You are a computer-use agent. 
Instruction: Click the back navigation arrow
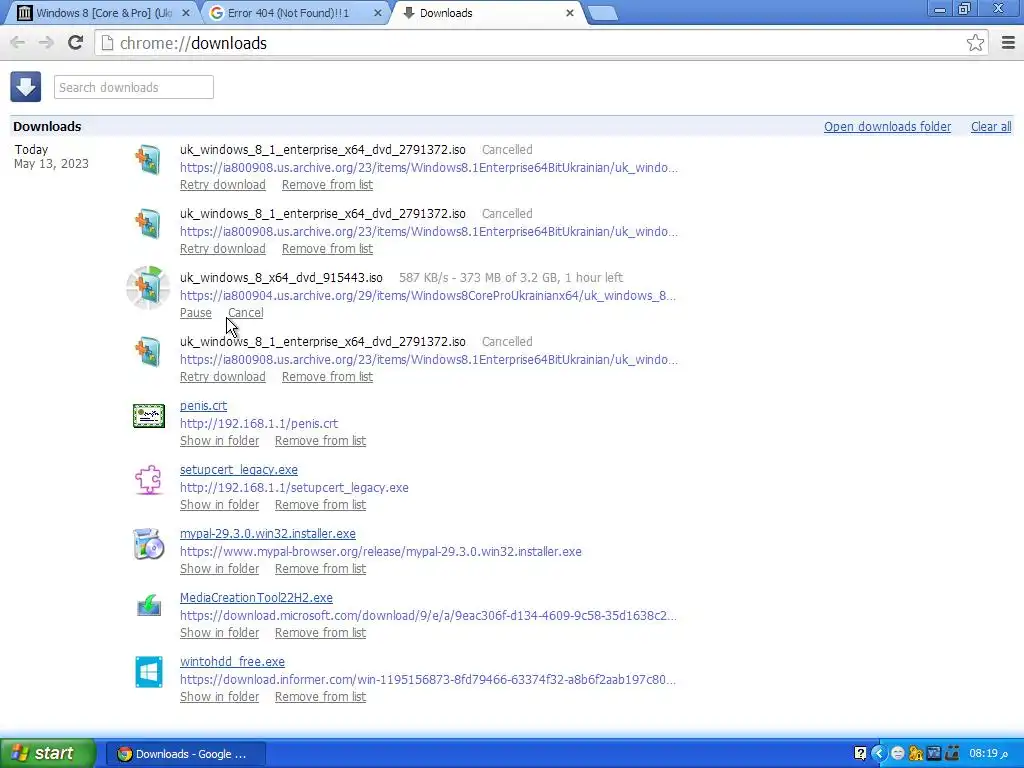(18, 43)
